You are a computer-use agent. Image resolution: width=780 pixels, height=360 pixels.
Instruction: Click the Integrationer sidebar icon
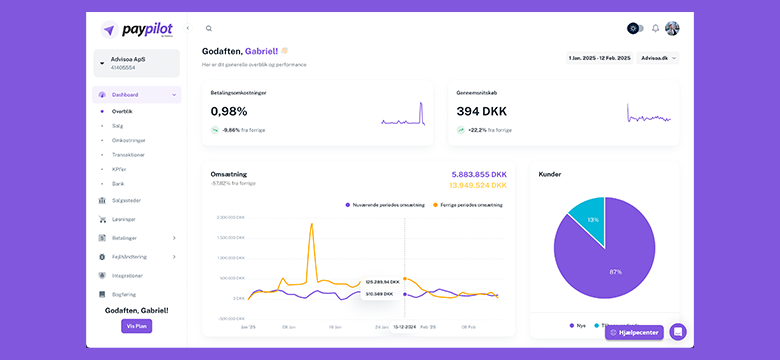point(102,275)
